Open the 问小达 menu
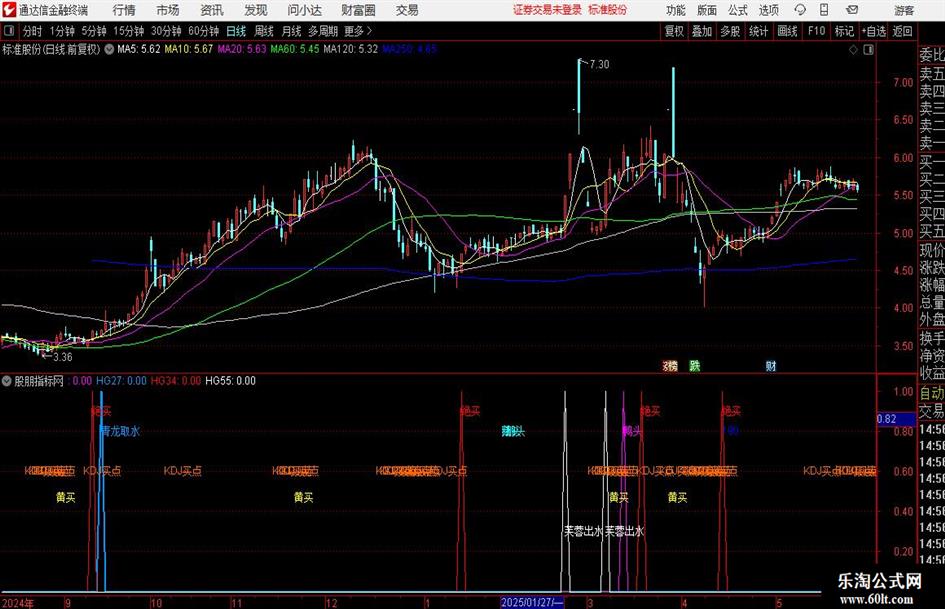This screenshot has width=945, height=609. pyautogui.click(x=304, y=10)
